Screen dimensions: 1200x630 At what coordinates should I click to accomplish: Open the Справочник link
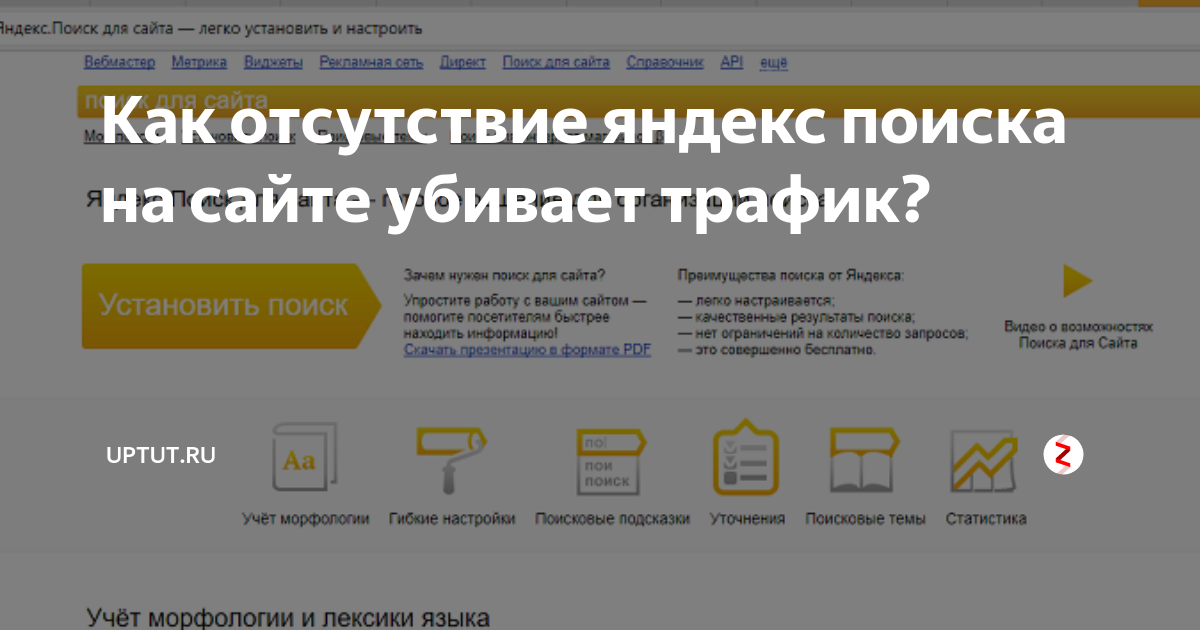click(x=665, y=62)
